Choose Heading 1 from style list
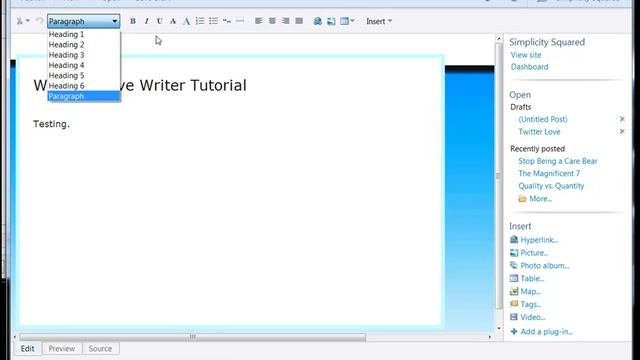This screenshot has height=360, width=640. tap(84, 34)
